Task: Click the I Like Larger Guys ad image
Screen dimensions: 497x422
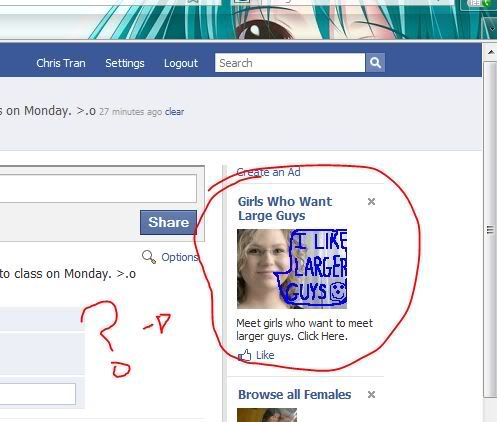Action: pyautogui.click(x=292, y=269)
